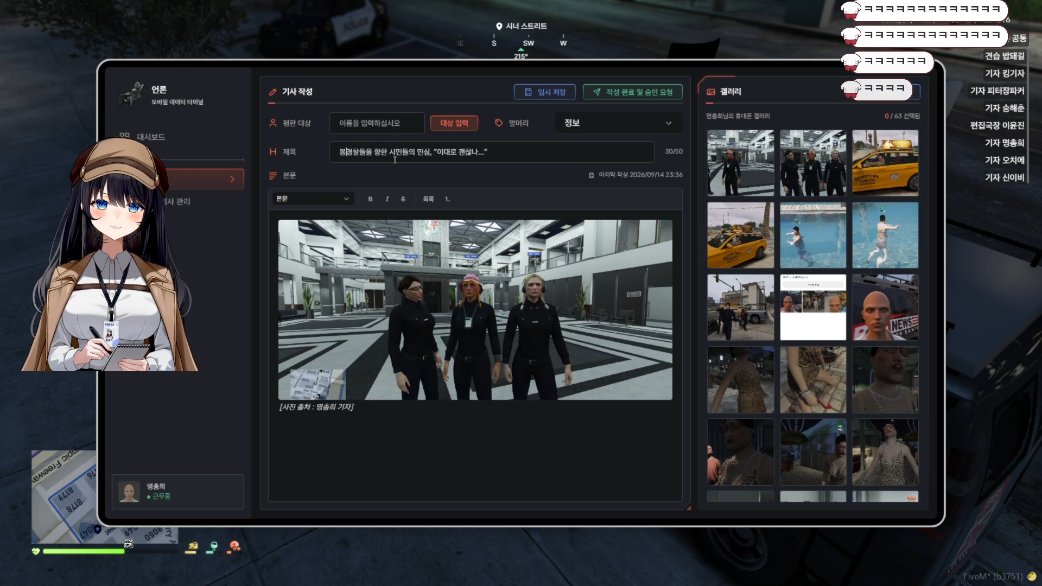Click 기자 송해준 in the staff list
1042x586 pixels.
tap(1004, 108)
